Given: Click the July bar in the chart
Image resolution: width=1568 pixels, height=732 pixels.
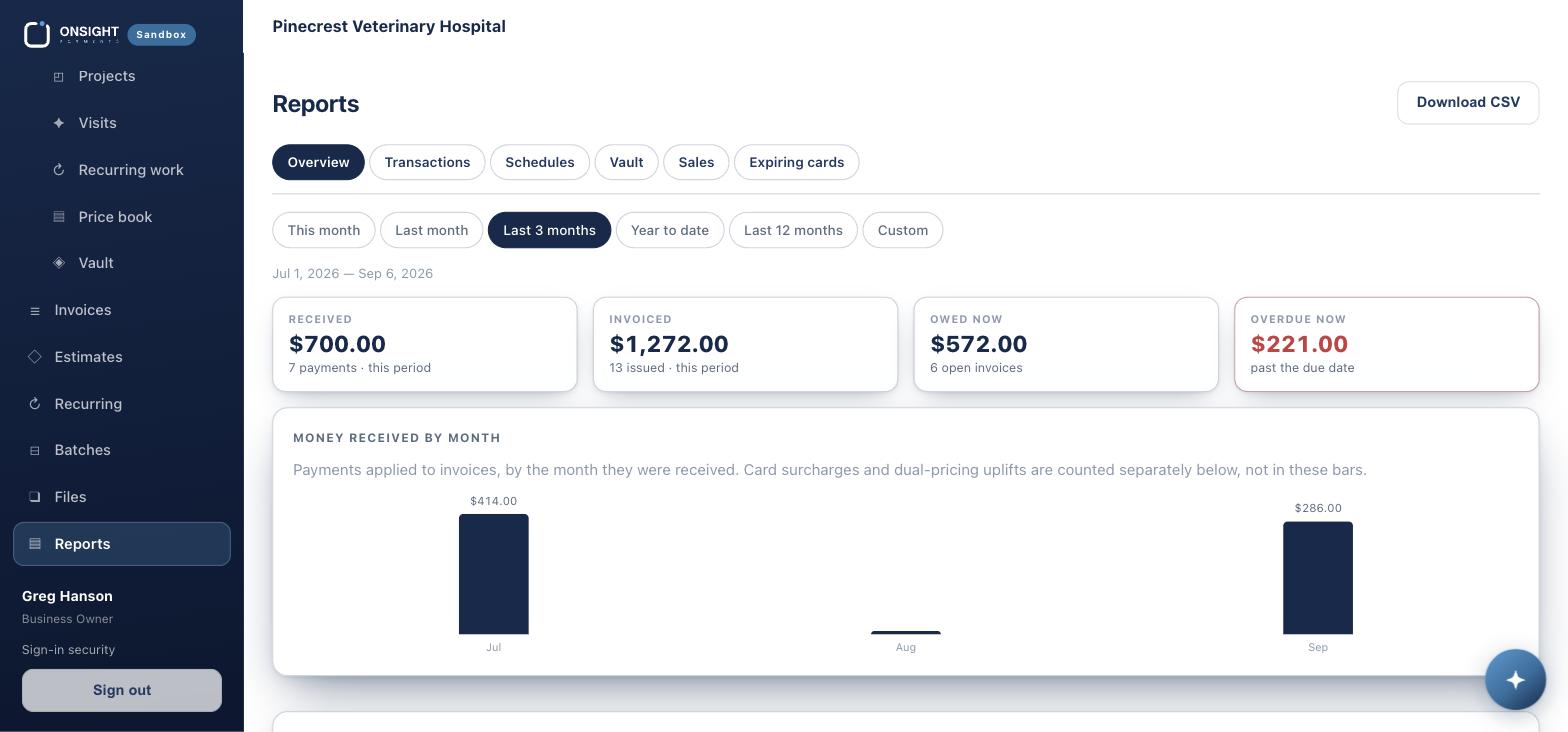Looking at the screenshot, I should (494, 574).
